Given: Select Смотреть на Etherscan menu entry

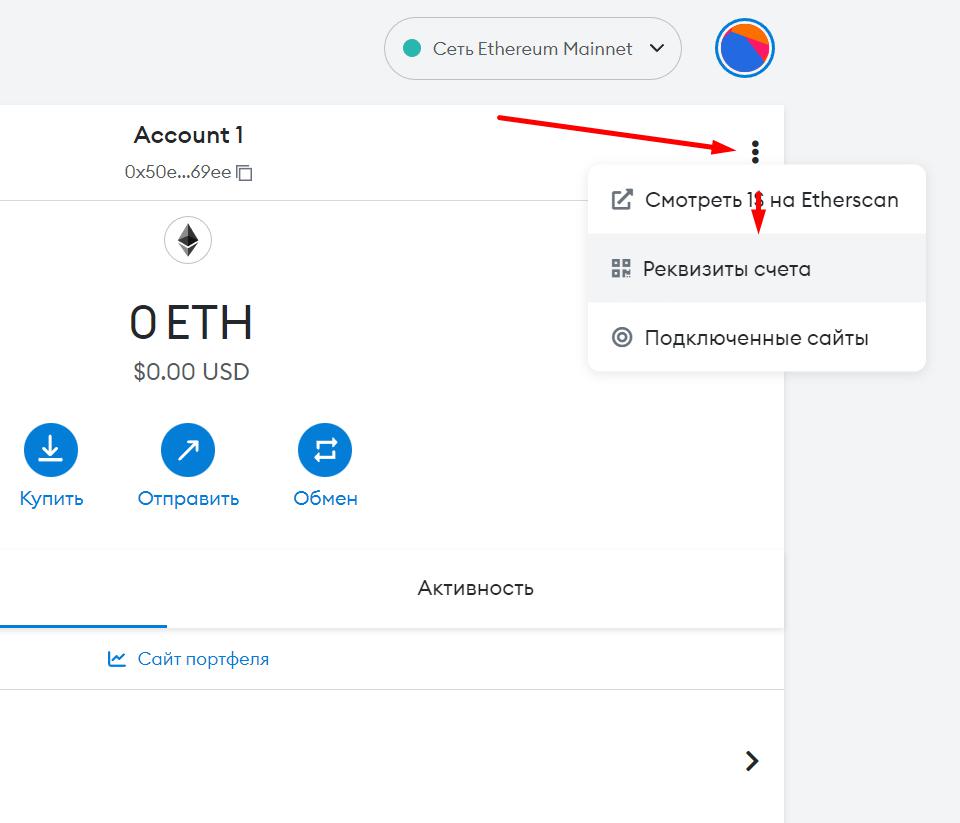Looking at the screenshot, I should coord(770,198).
